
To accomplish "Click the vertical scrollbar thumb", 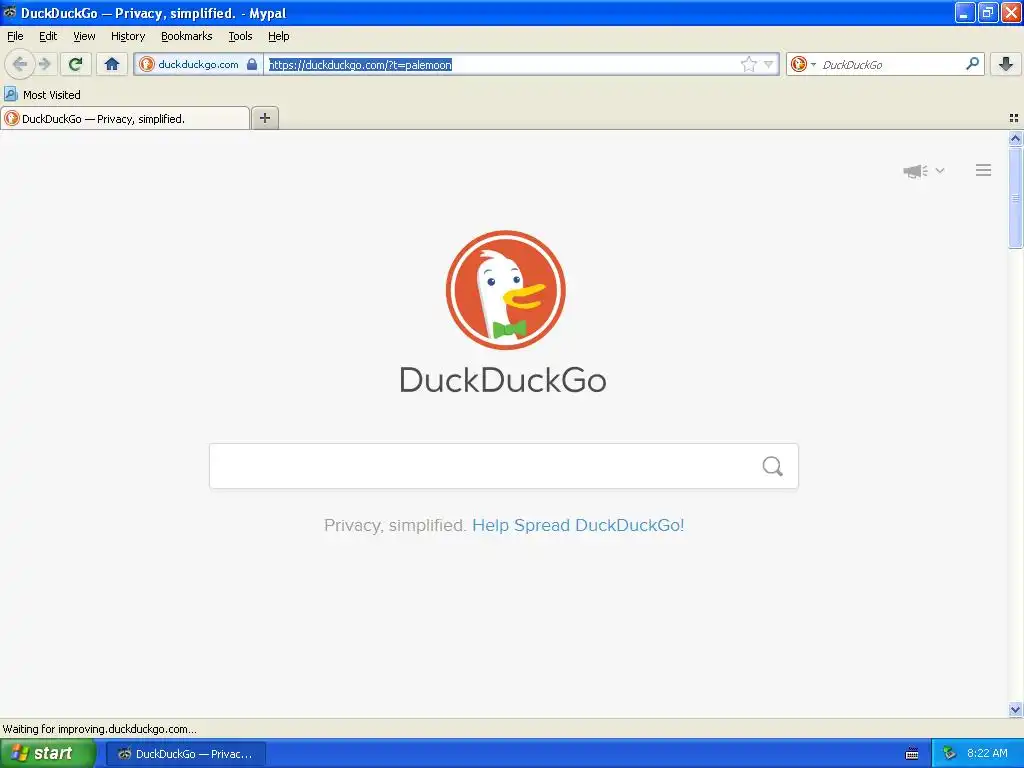I will (x=1015, y=198).
